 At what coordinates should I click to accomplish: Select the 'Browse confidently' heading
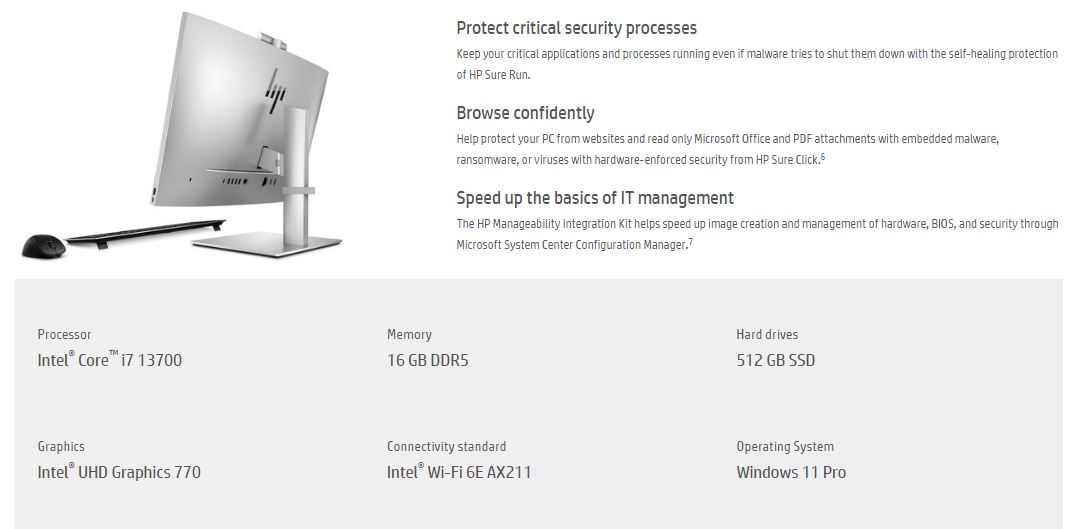(x=525, y=113)
